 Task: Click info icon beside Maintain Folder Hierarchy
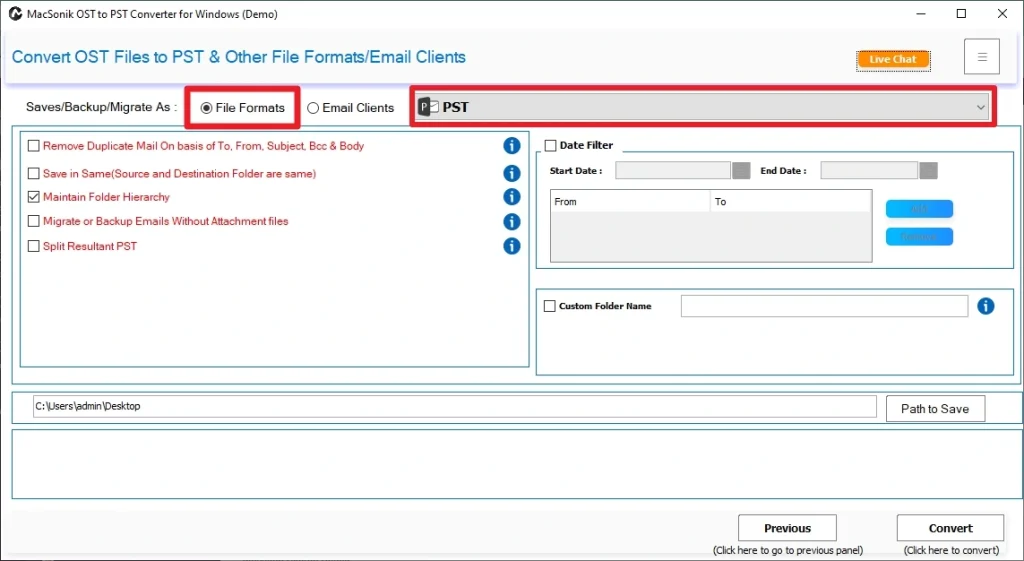click(512, 197)
